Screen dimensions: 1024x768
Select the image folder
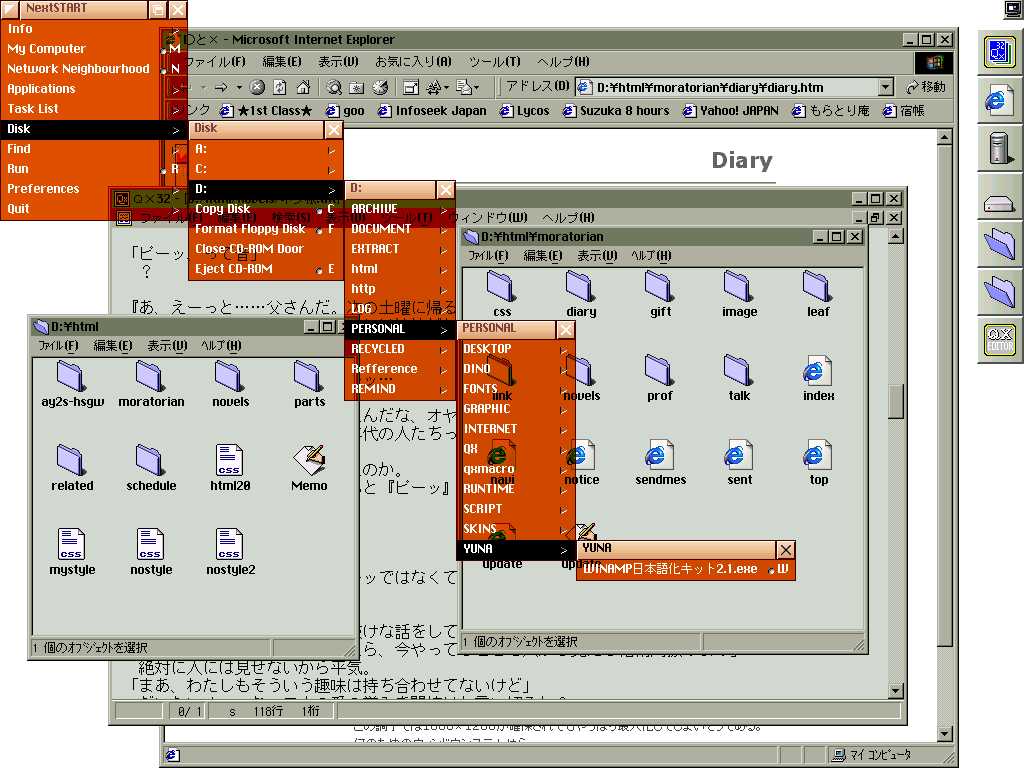coord(739,295)
